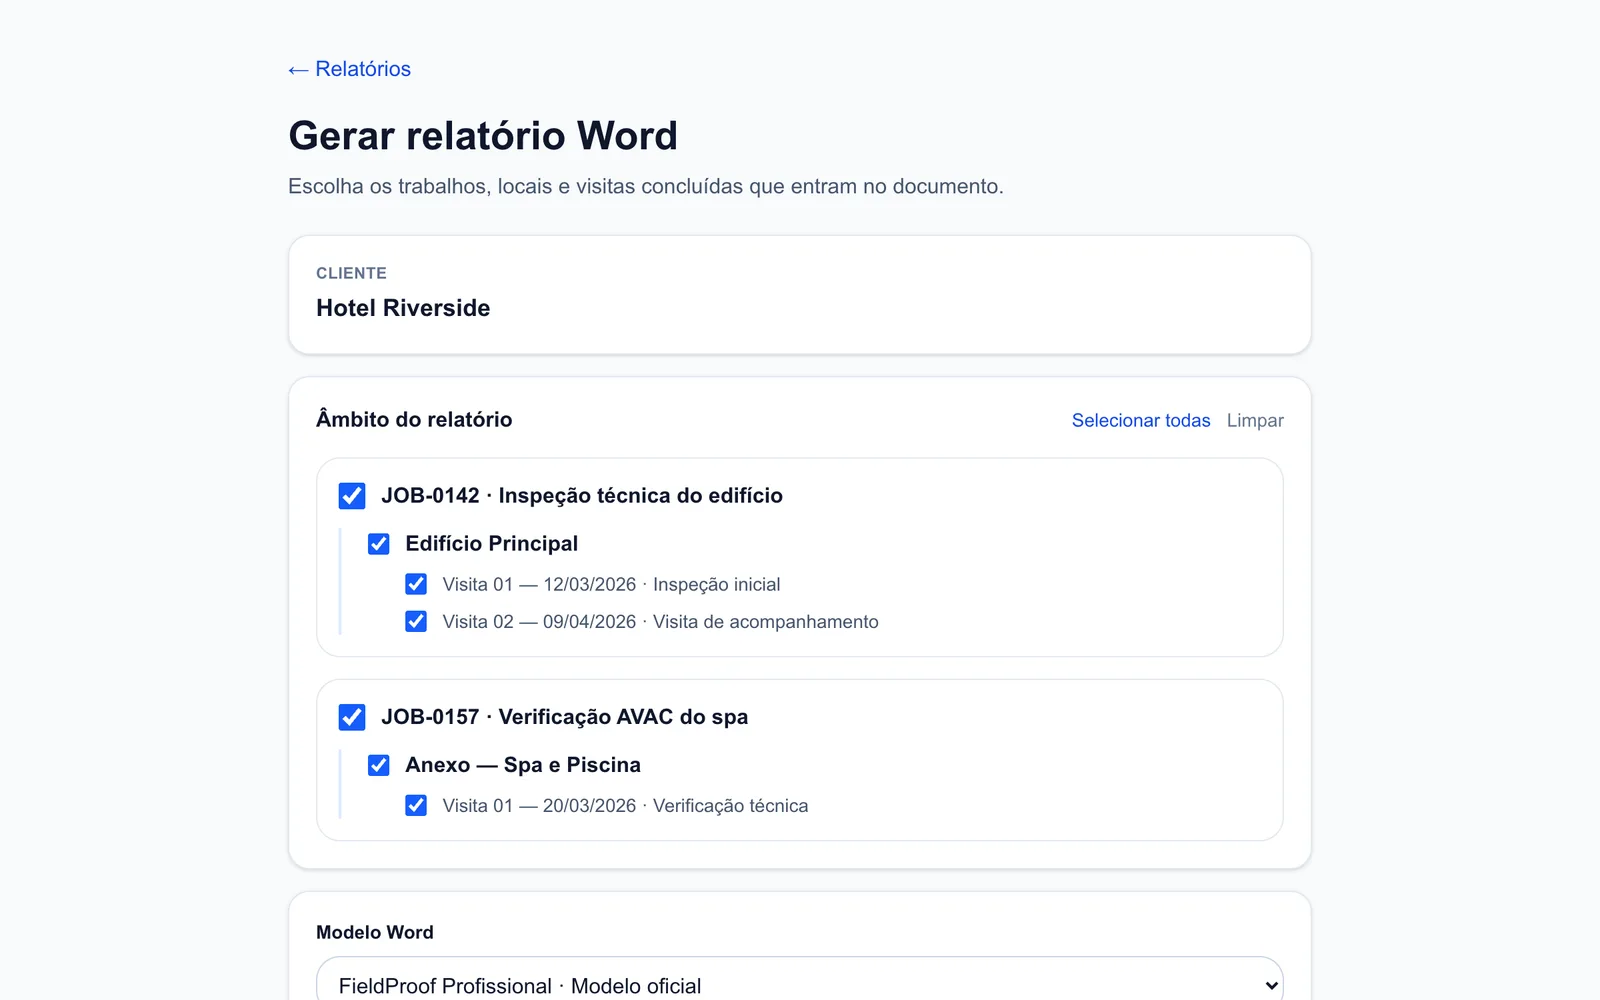Click 'JOB-0142 · Inspeção técnica do edifício' label
This screenshot has height=1000, width=1600.
tap(582, 496)
